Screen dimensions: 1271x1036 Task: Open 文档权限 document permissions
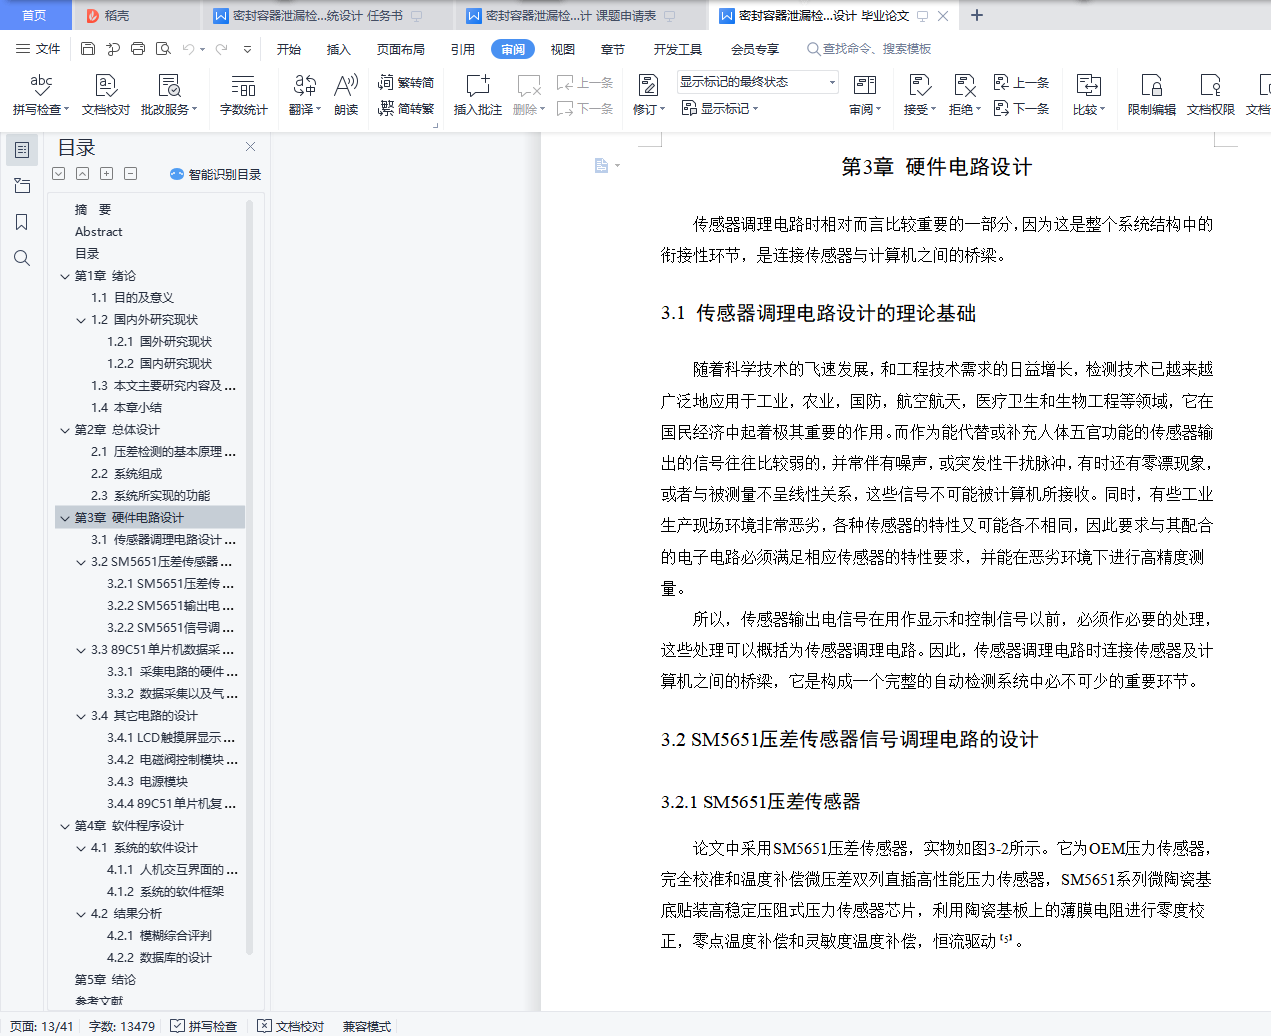click(1210, 95)
